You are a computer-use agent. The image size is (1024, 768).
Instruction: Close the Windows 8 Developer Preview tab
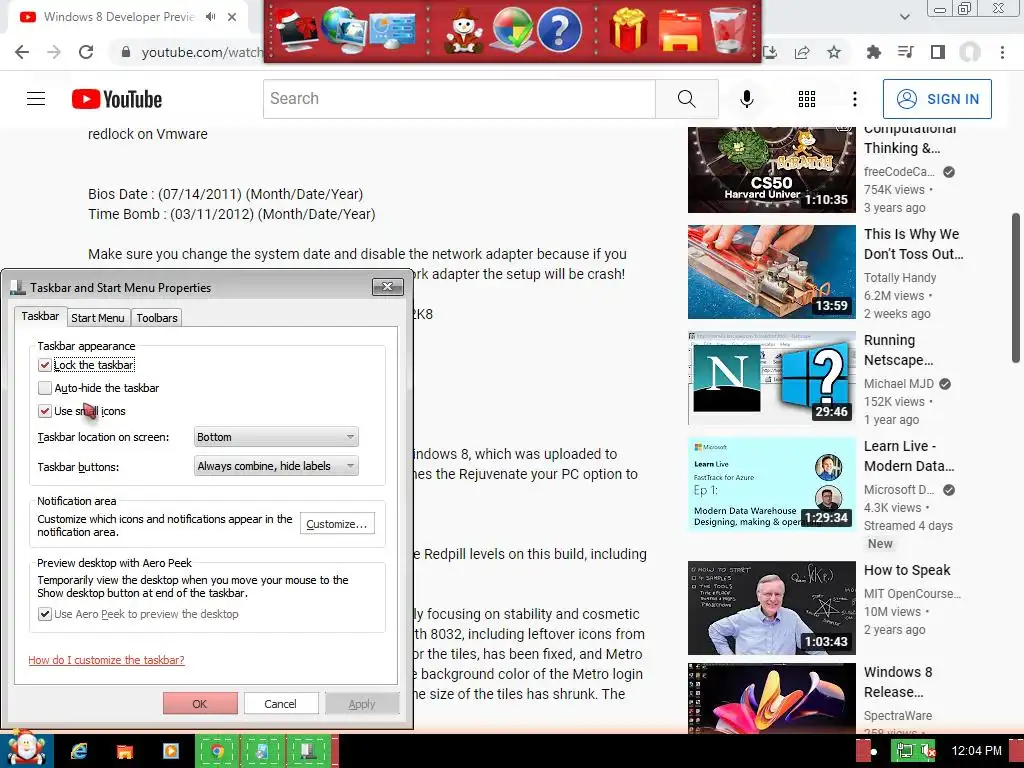point(232,17)
